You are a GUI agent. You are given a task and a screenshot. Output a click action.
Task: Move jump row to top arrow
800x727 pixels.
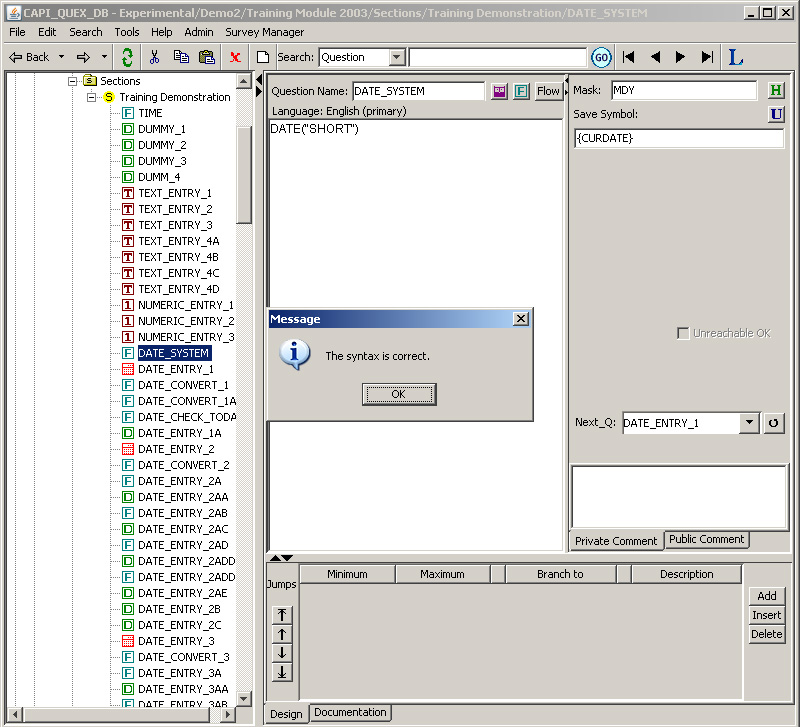click(282, 615)
